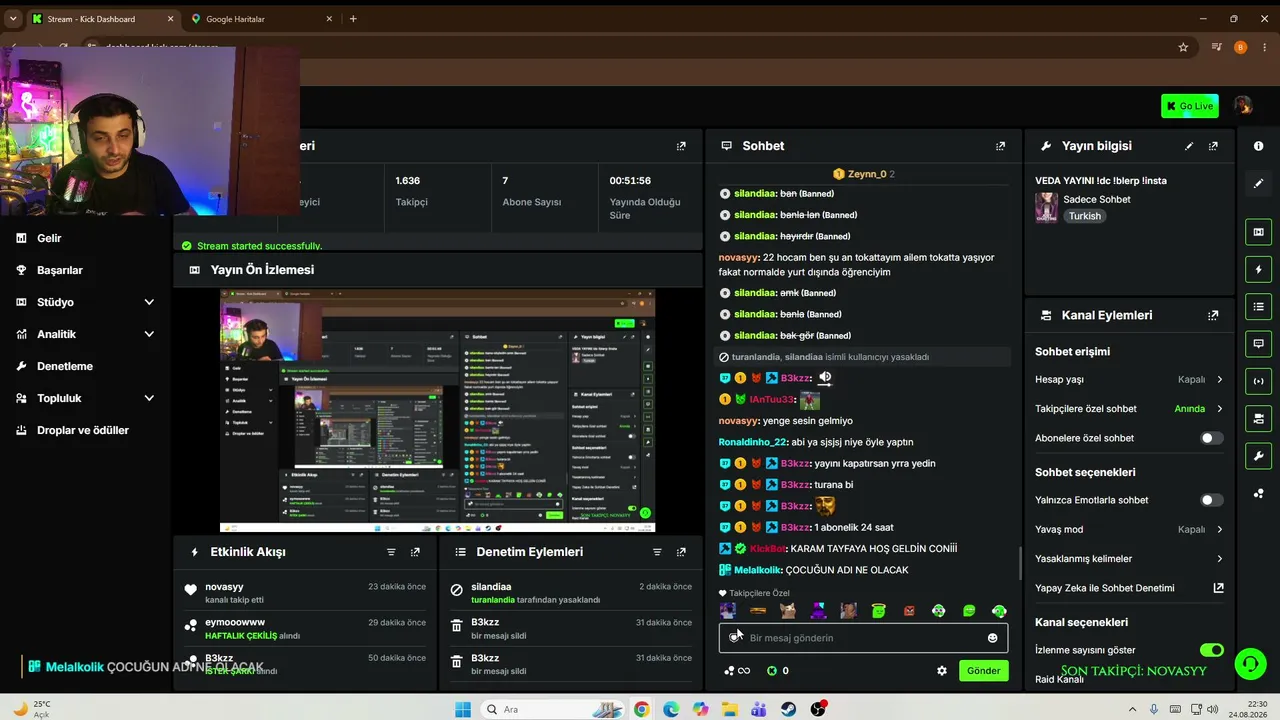Open Steam from the taskbar
This screenshot has width=1280, height=720.
789,709
